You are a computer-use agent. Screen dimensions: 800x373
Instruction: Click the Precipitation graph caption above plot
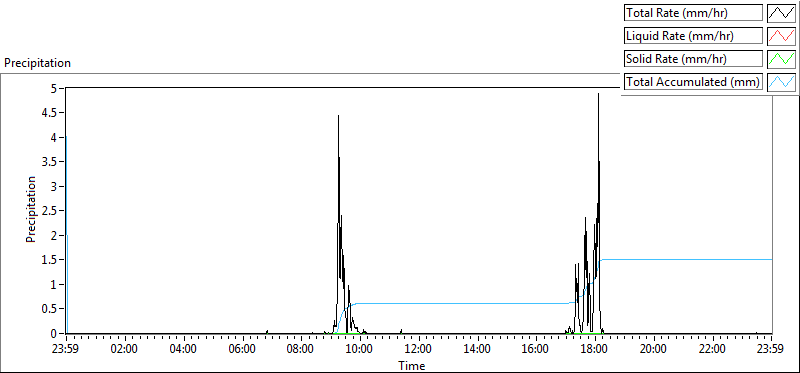click(x=37, y=63)
